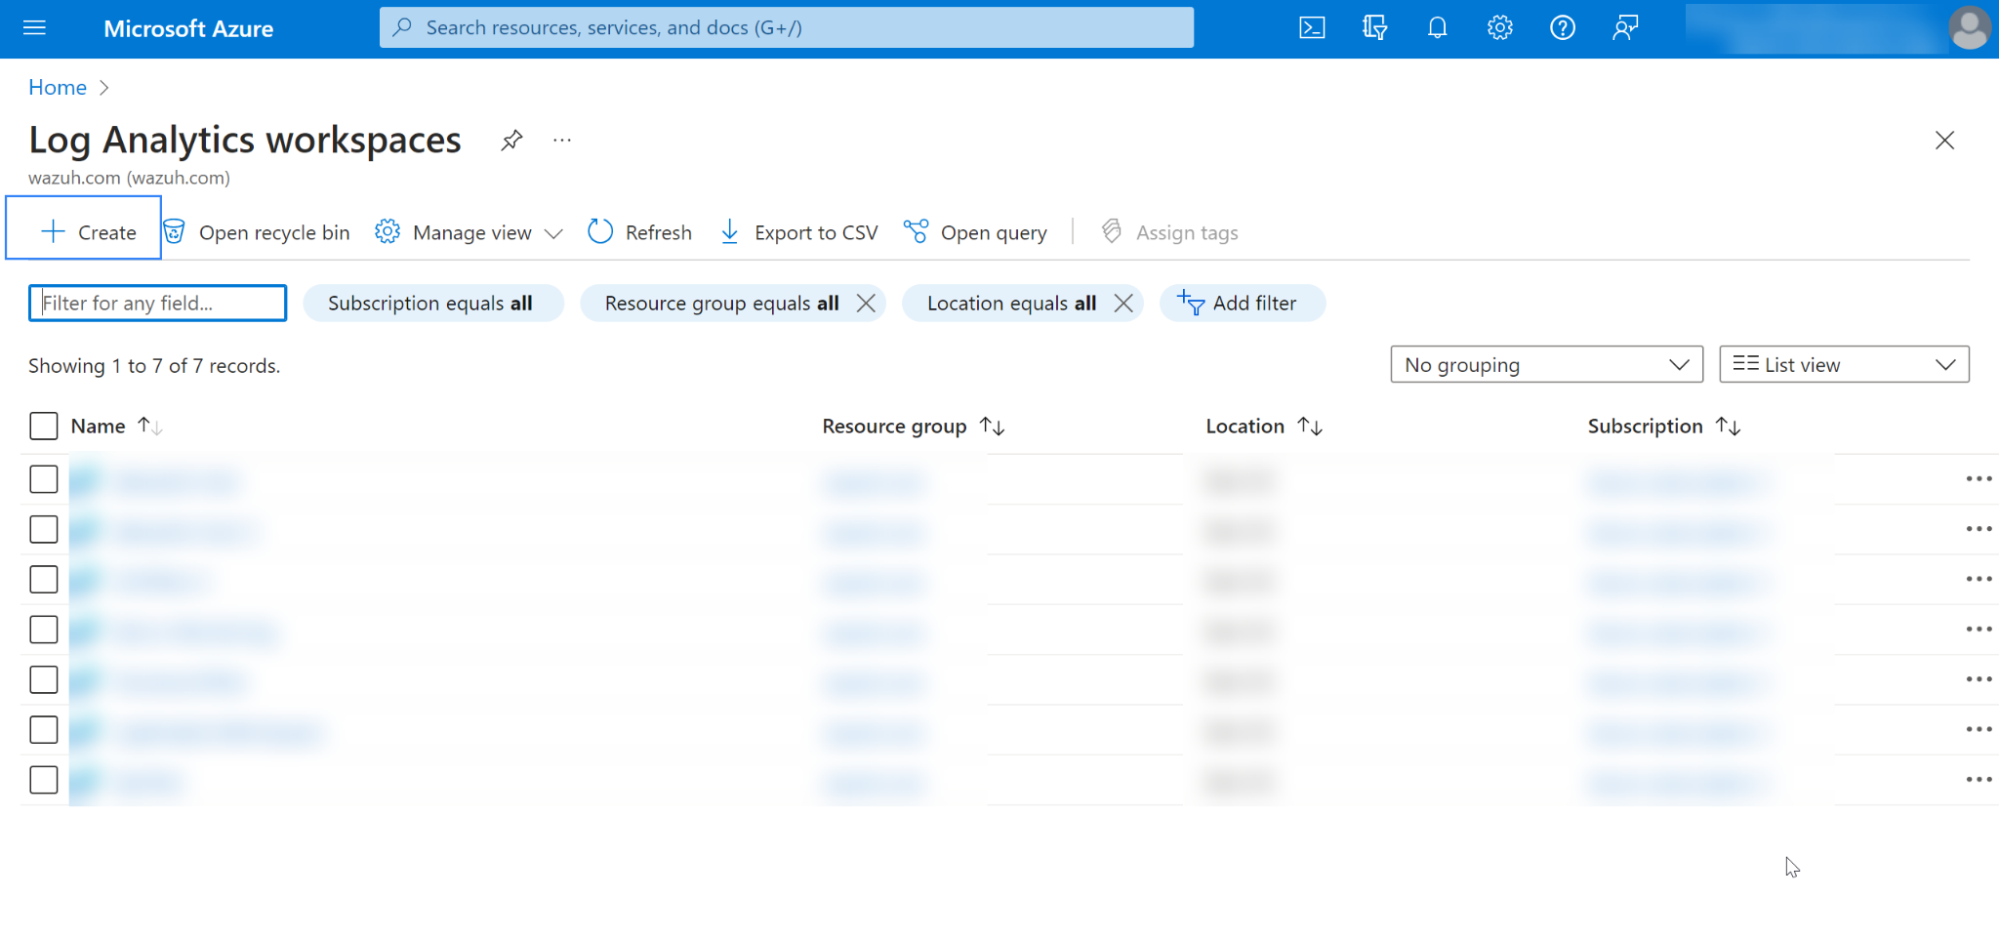The height and width of the screenshot is (950, 1999).
Task: Click the Feedback icon in header
Action: (1625, 28)
